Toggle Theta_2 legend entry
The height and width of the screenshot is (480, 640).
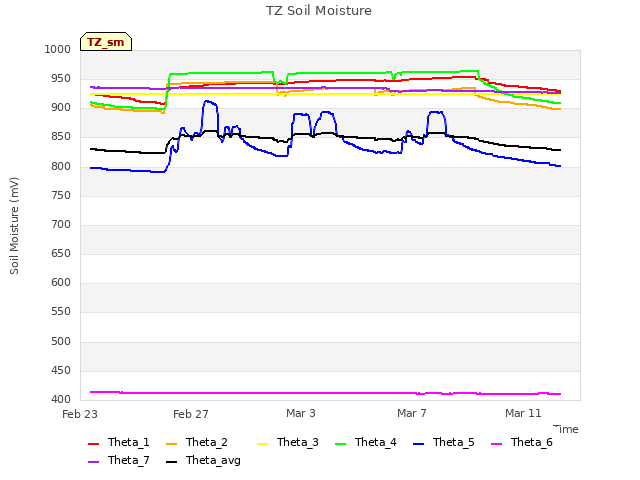(x=197, y=442)
